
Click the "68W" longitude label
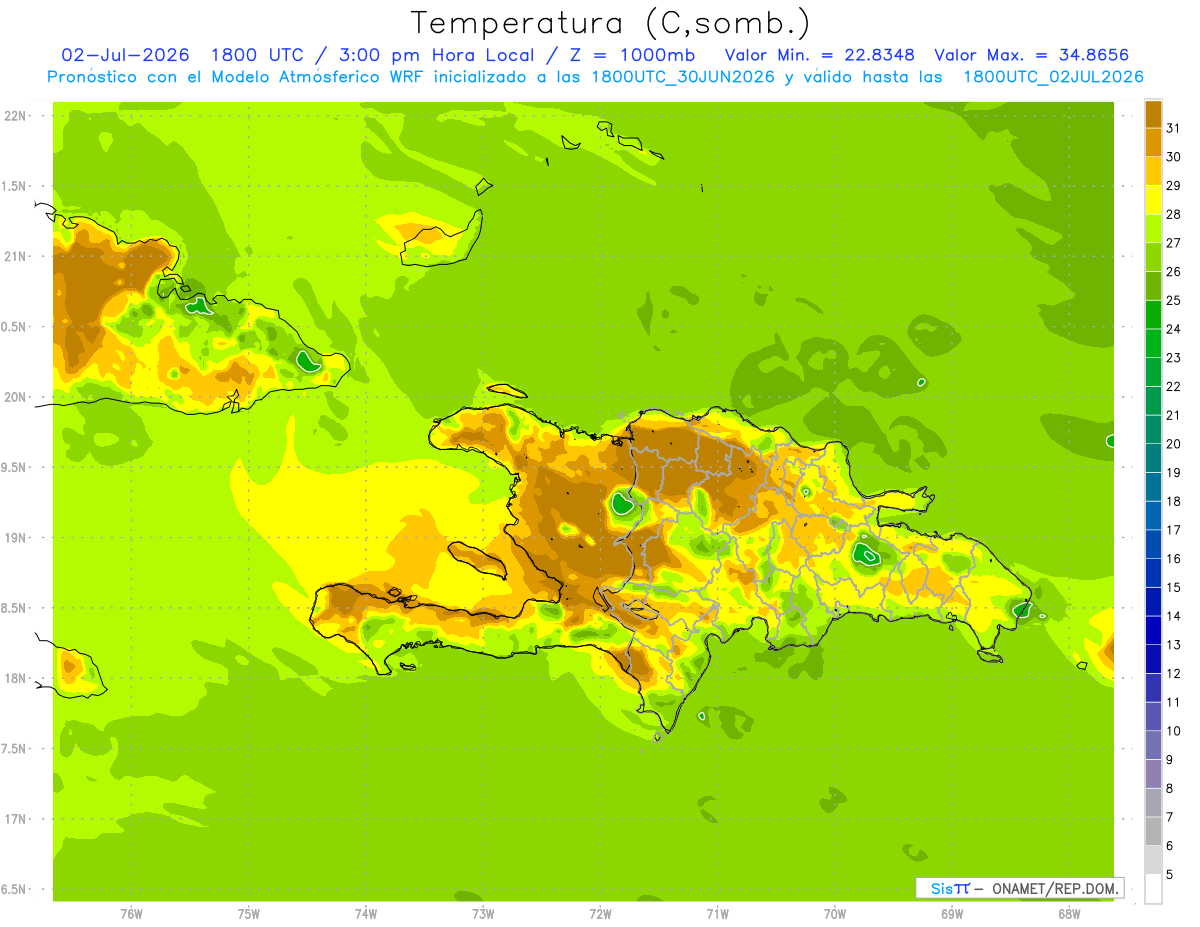pos(1069,914)
